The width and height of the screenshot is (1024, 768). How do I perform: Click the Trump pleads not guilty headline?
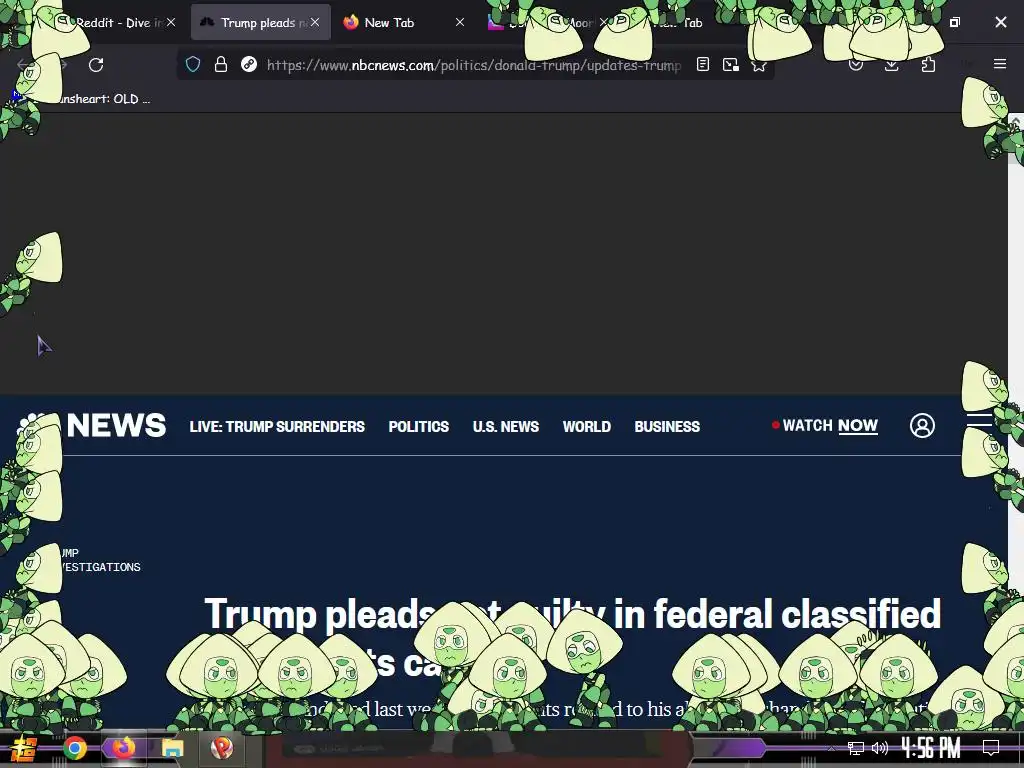572,637
